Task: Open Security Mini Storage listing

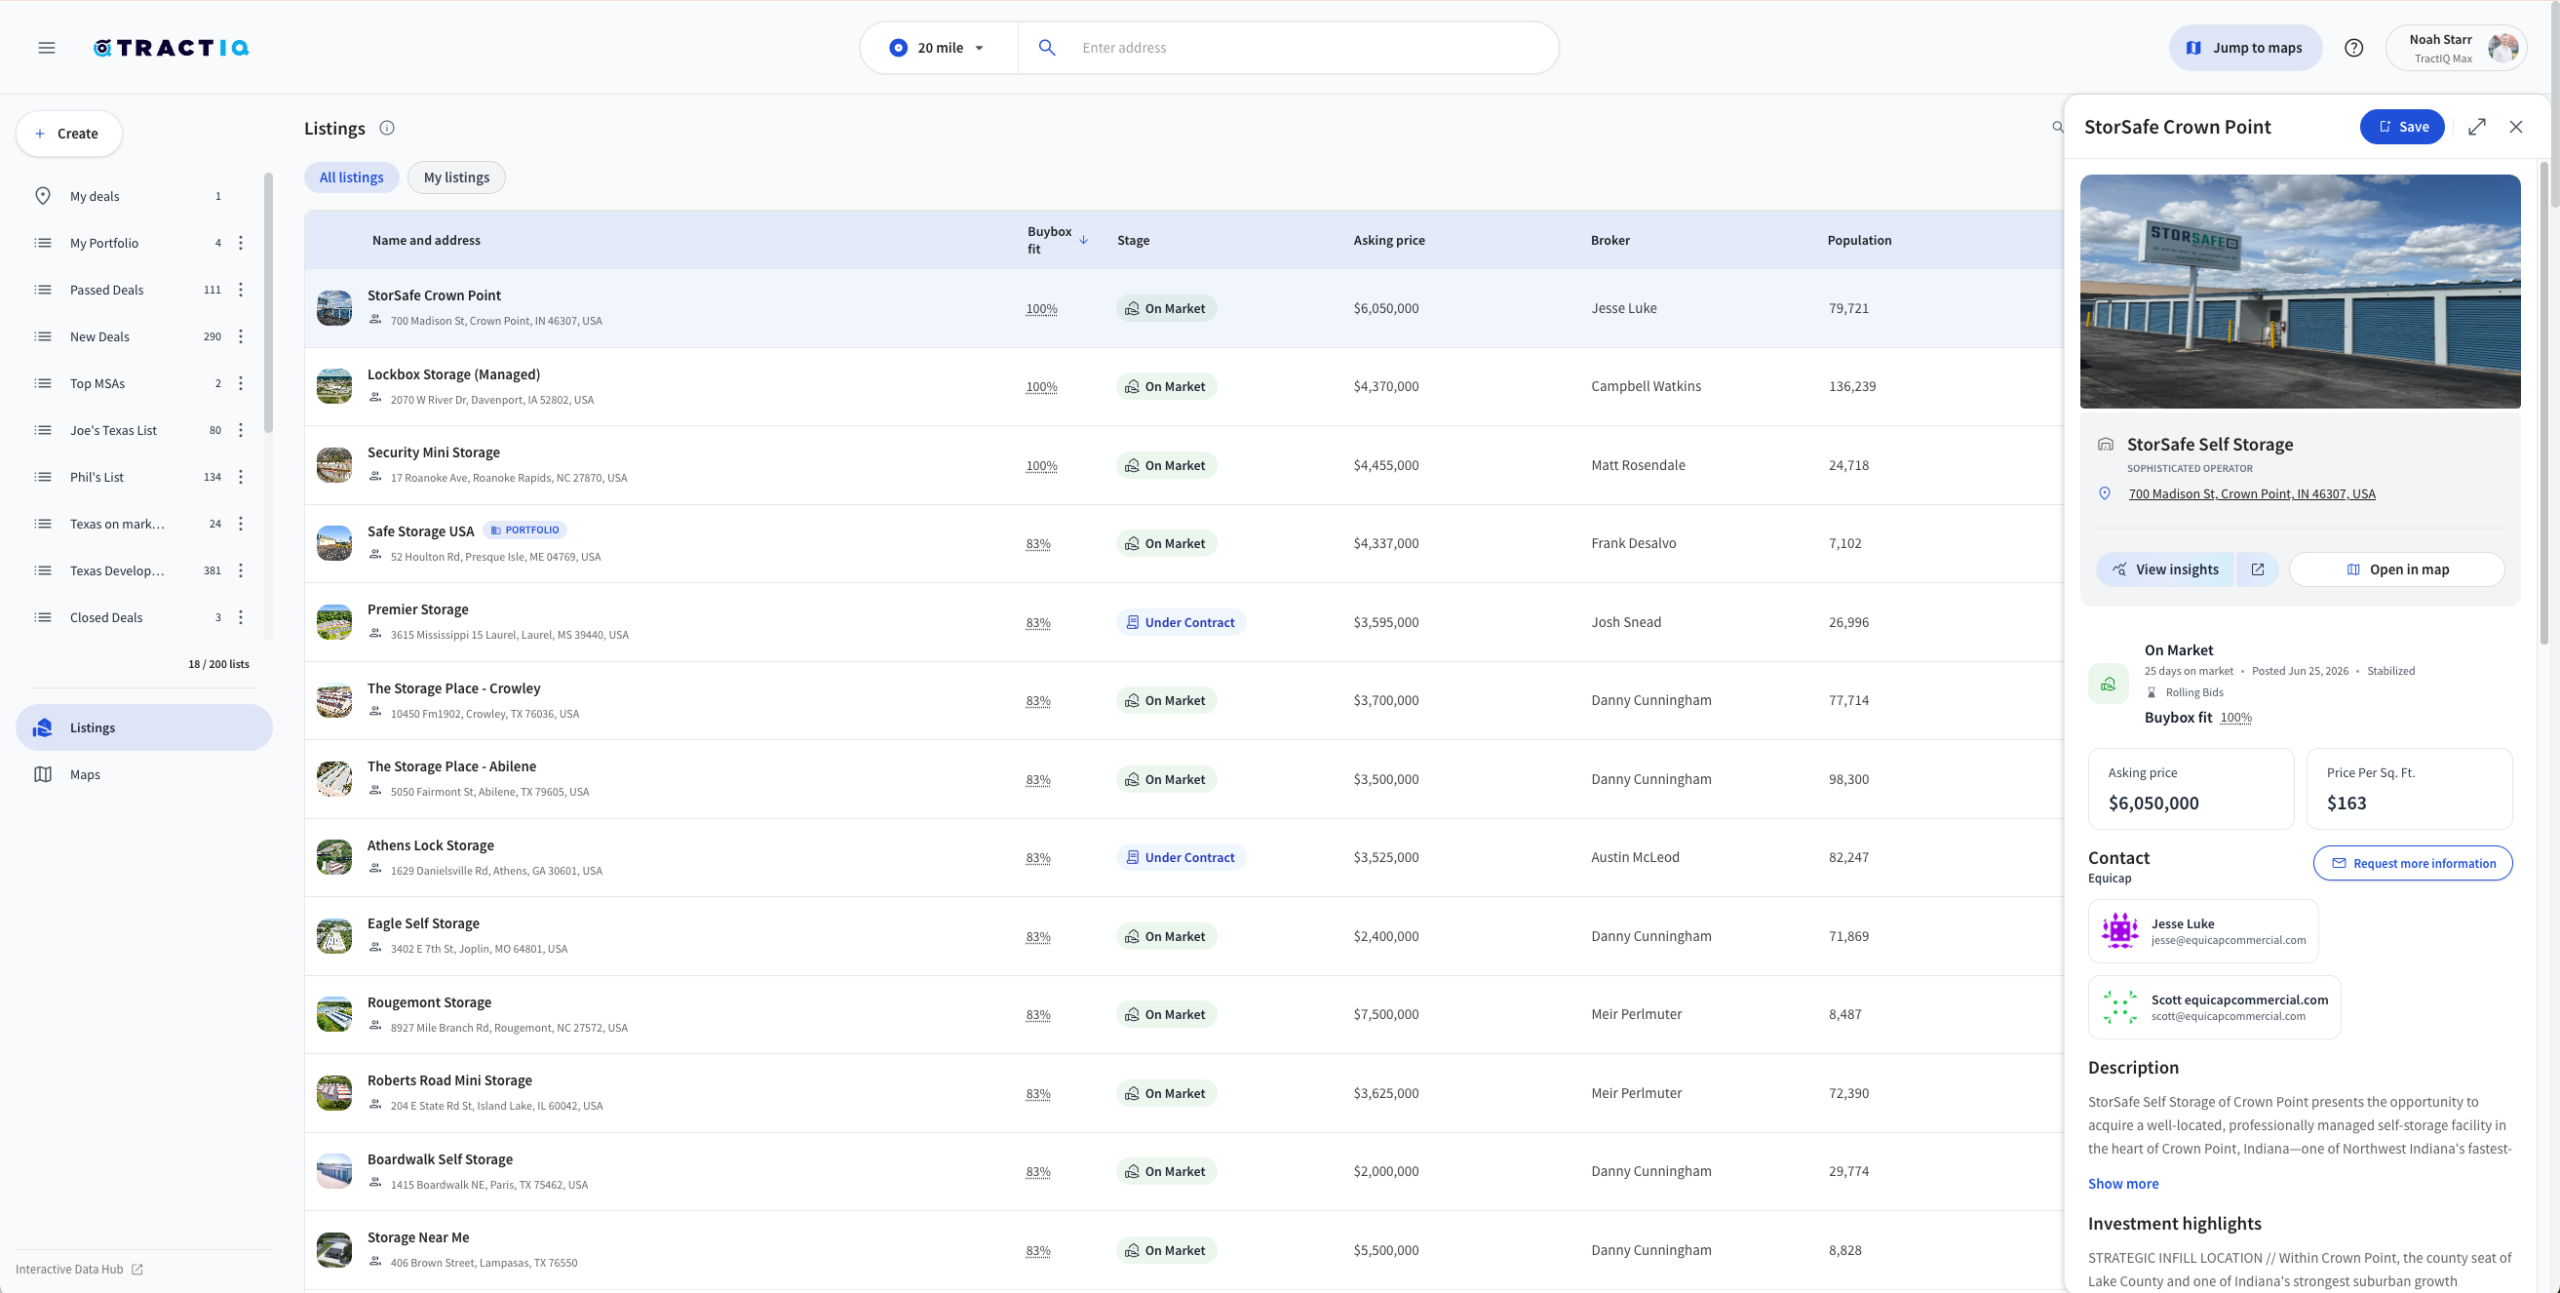Action: coord(433,452)
